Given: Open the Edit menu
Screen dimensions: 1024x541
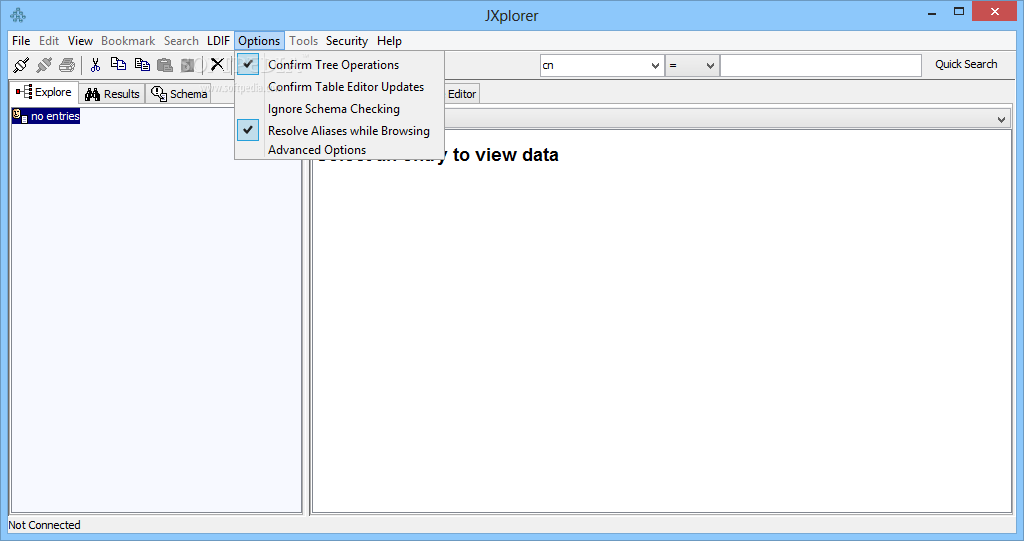Looking at the screenshot, I should pos(49,41).
